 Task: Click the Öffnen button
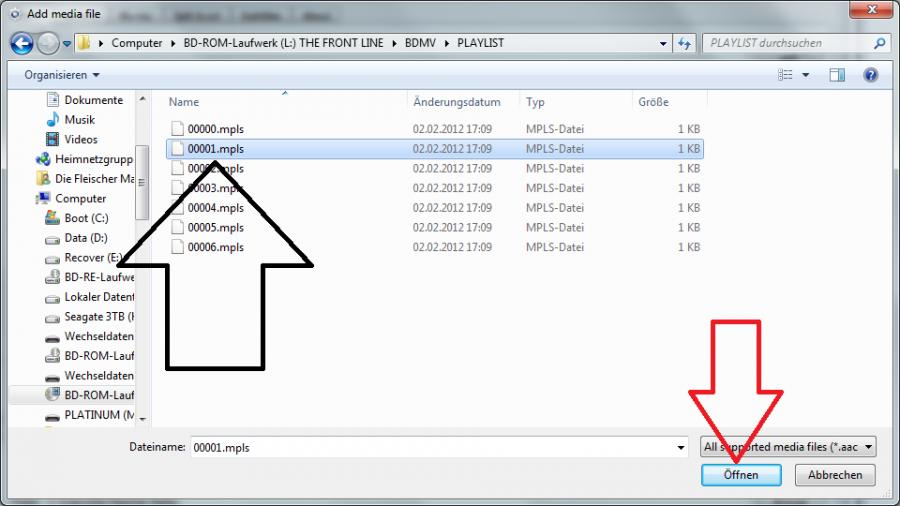tap(741, 475)
